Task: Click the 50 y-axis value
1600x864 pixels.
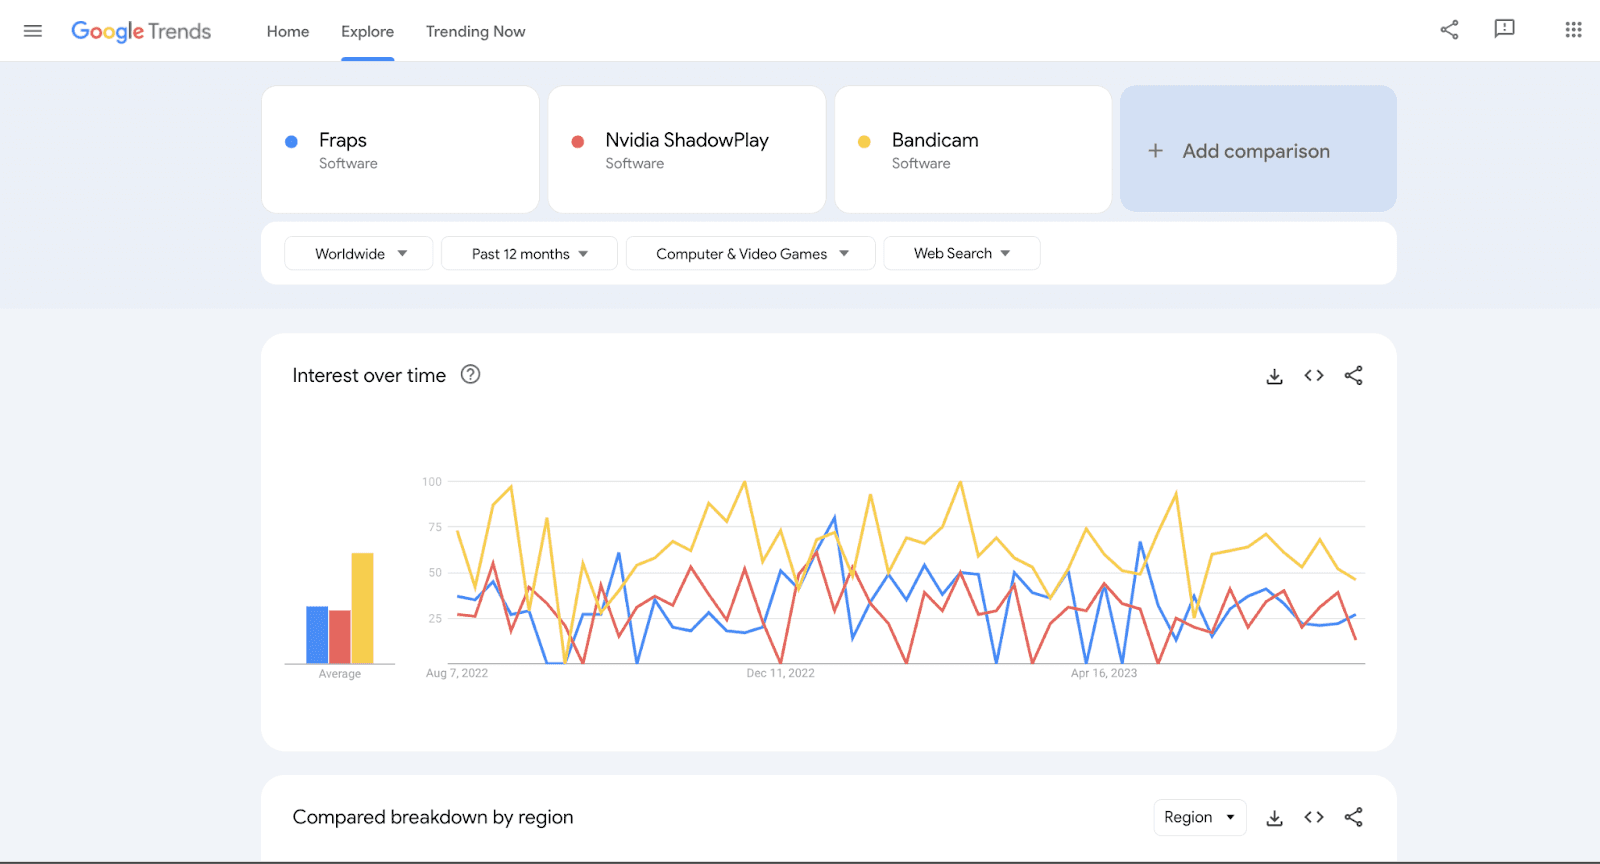Action: pos(435,573)
